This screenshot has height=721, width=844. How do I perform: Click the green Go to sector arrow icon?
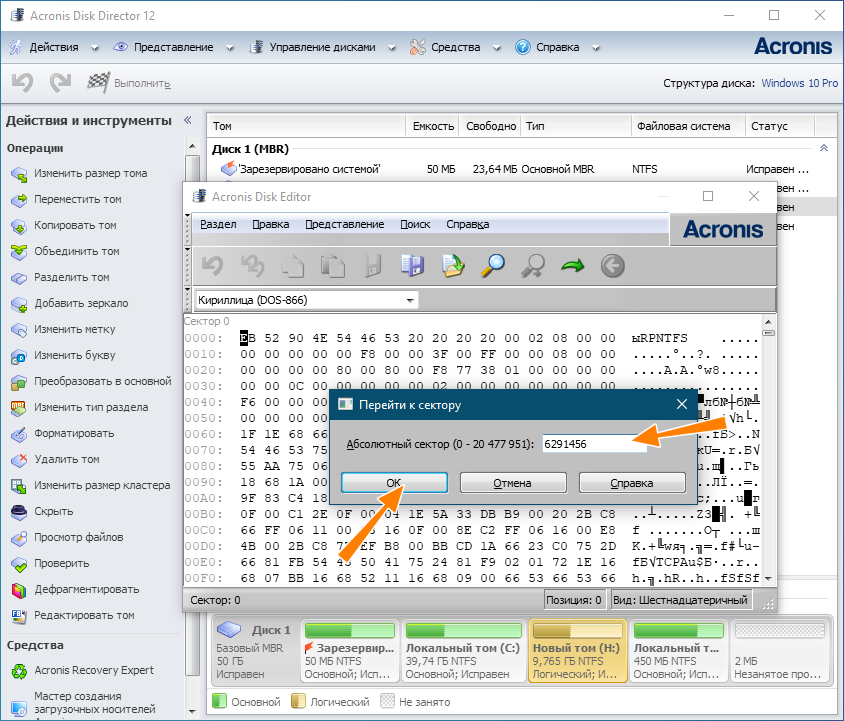point(572,265)
